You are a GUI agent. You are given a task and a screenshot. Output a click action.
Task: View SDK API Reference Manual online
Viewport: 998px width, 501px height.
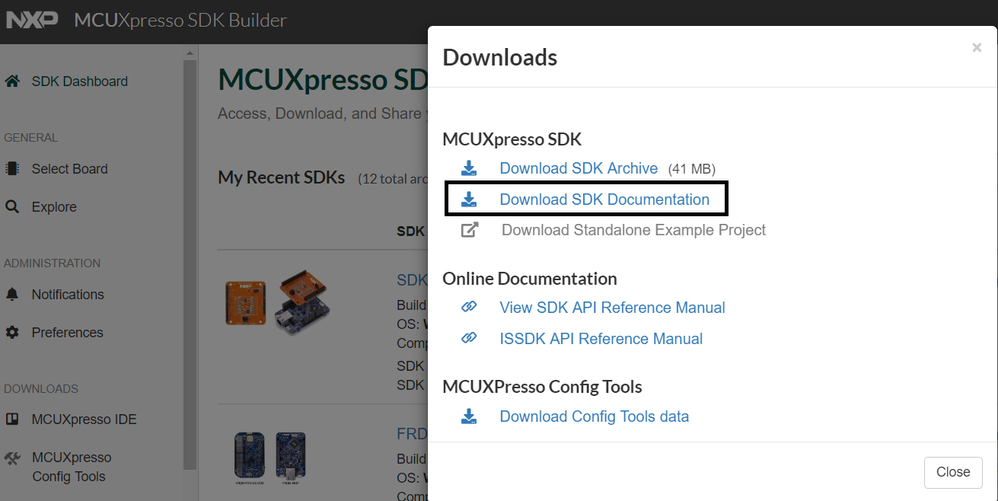[x=612, y=307]
